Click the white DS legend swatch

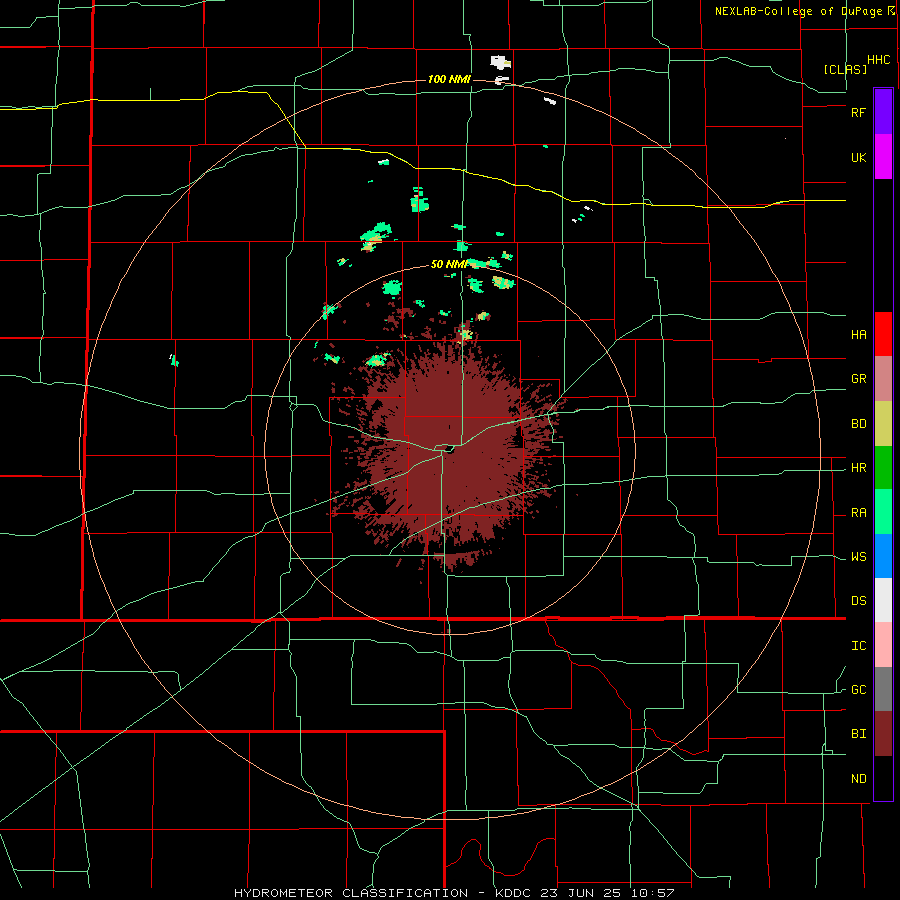click(883, 600)
